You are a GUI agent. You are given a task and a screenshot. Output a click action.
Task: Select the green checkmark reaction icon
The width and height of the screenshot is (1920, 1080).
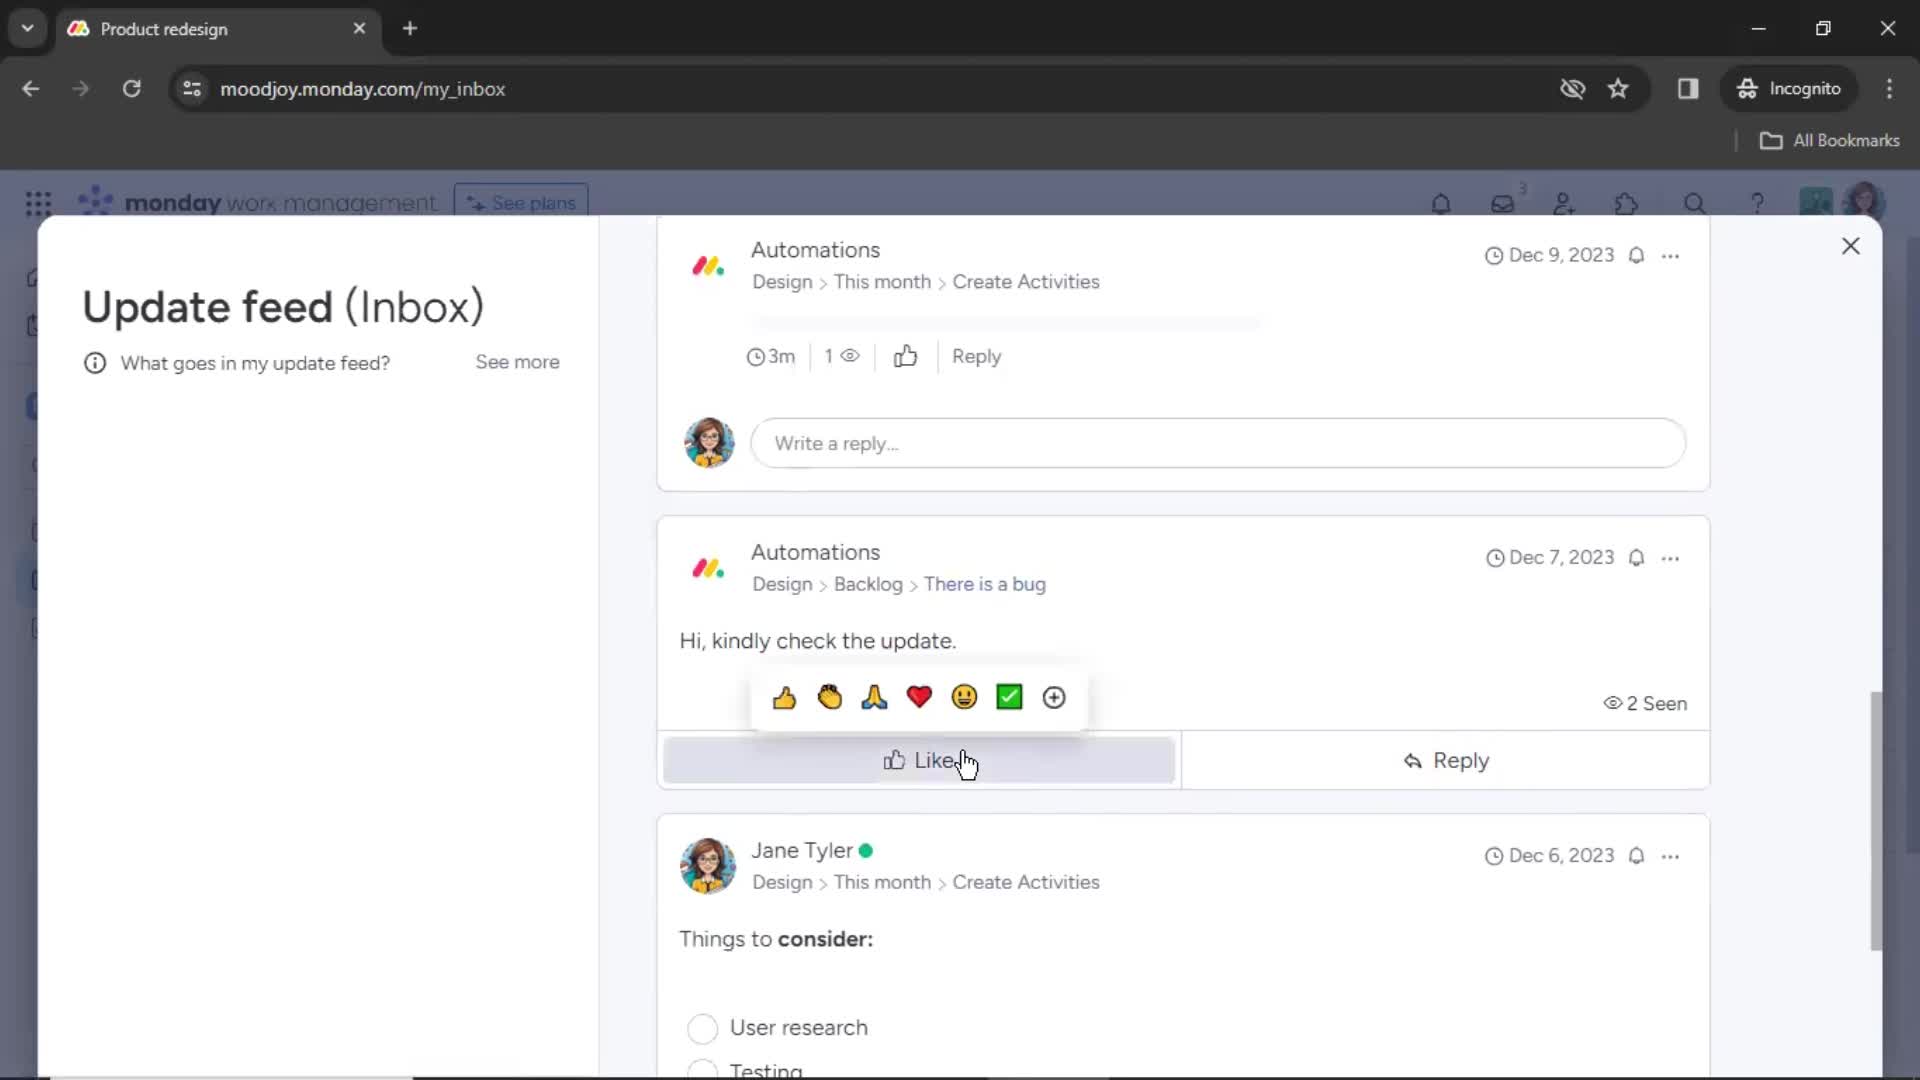tap(1009, 696)
